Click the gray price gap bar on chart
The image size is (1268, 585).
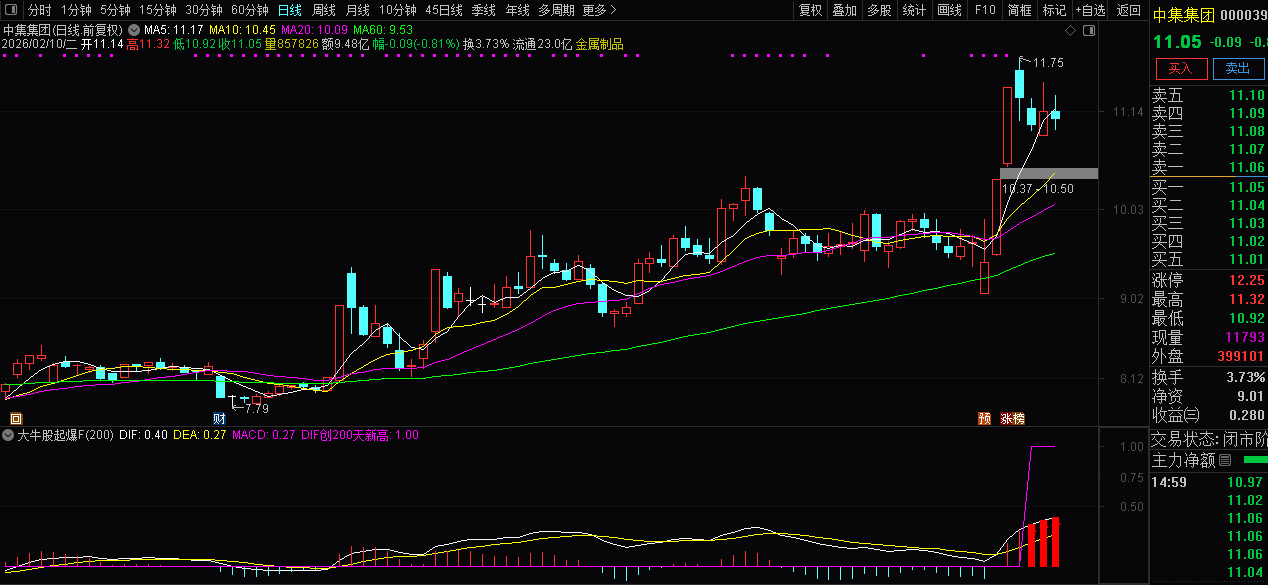(1048, 173)
